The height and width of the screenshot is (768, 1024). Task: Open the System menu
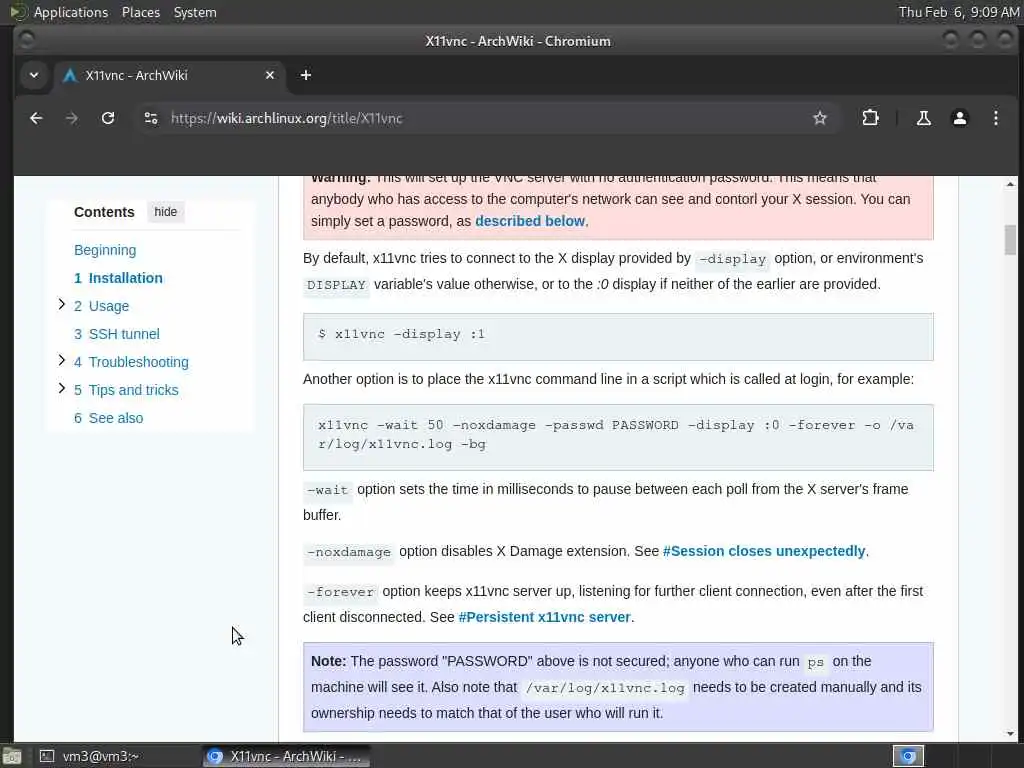(195, 12)
